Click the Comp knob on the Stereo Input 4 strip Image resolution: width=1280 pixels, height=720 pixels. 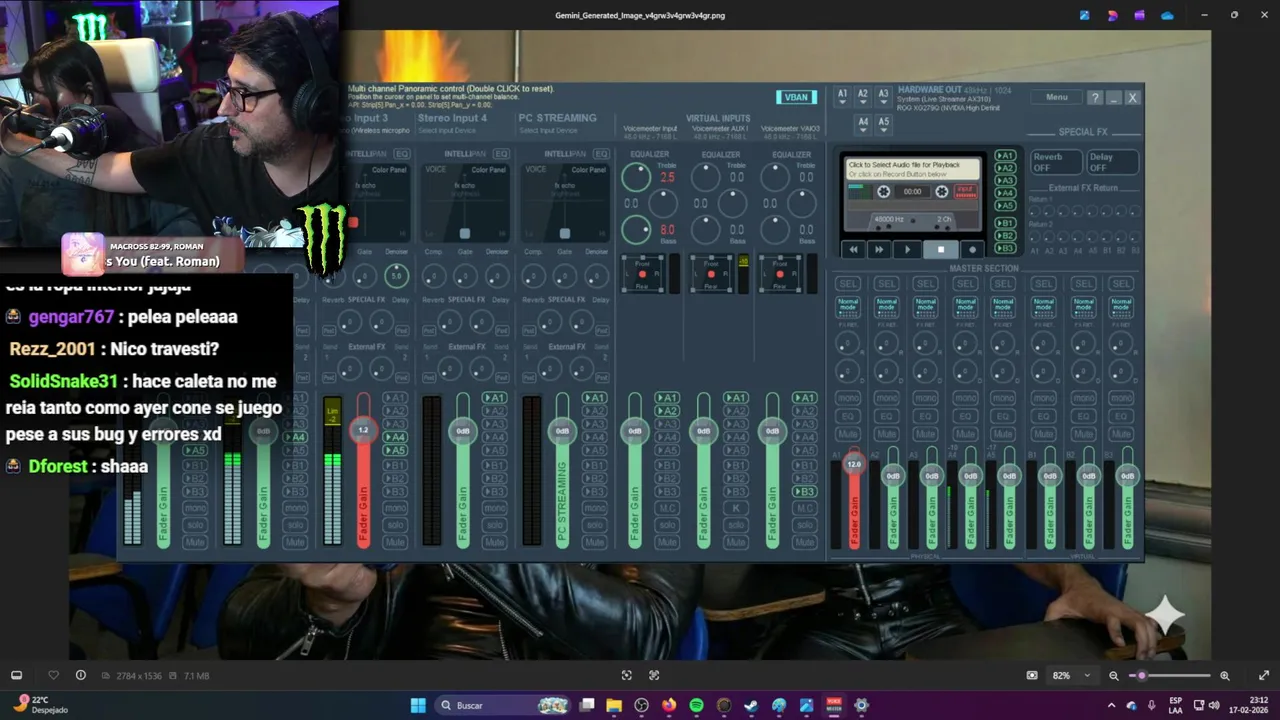[433, 276]
